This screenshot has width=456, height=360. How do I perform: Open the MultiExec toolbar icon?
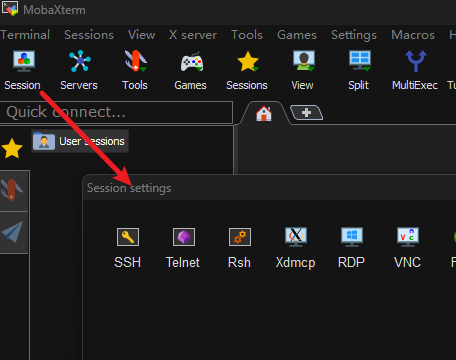coord(415,70)
